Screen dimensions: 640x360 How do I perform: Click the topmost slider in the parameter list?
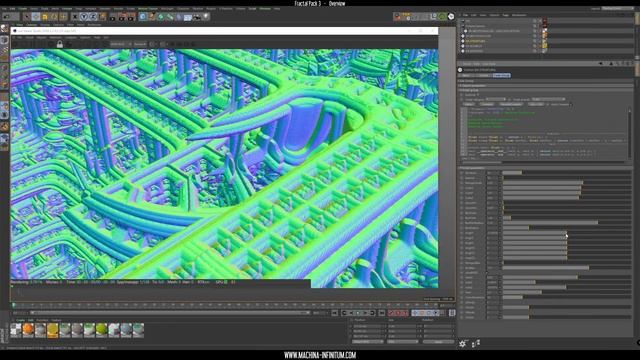pyautogui.click(x=567, y=173)
